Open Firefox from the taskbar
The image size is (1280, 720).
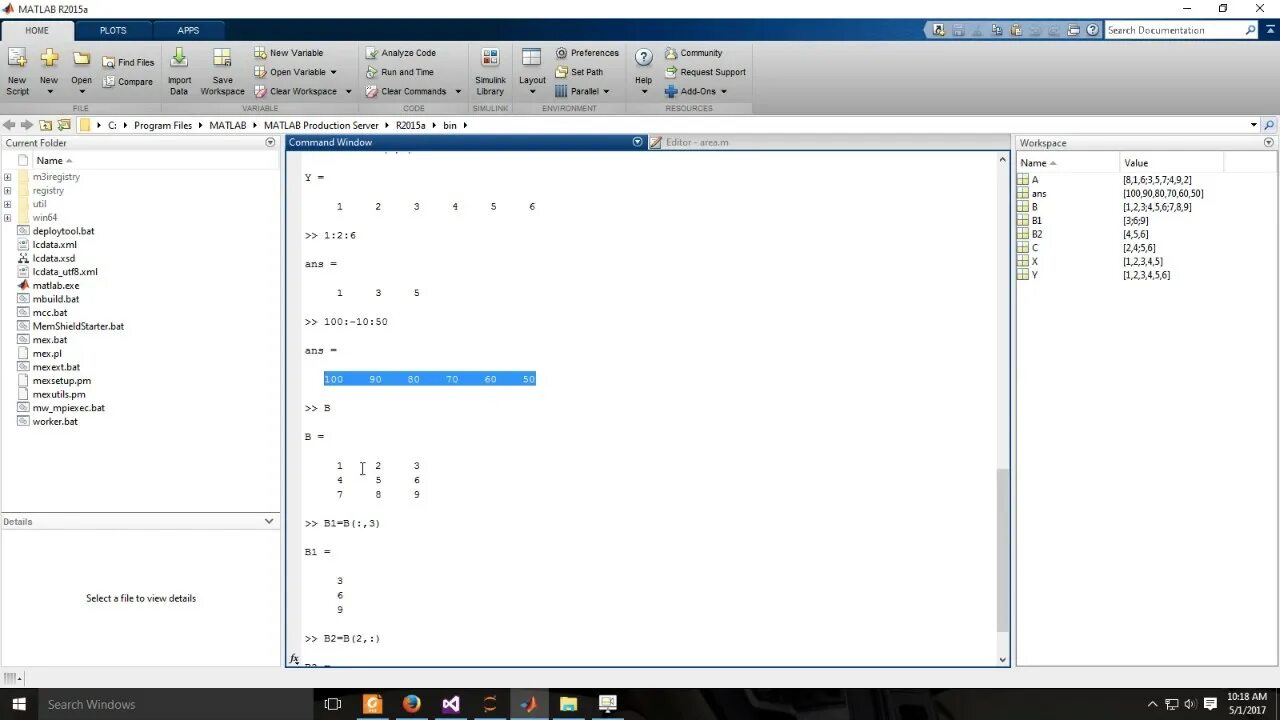[412, 704]
